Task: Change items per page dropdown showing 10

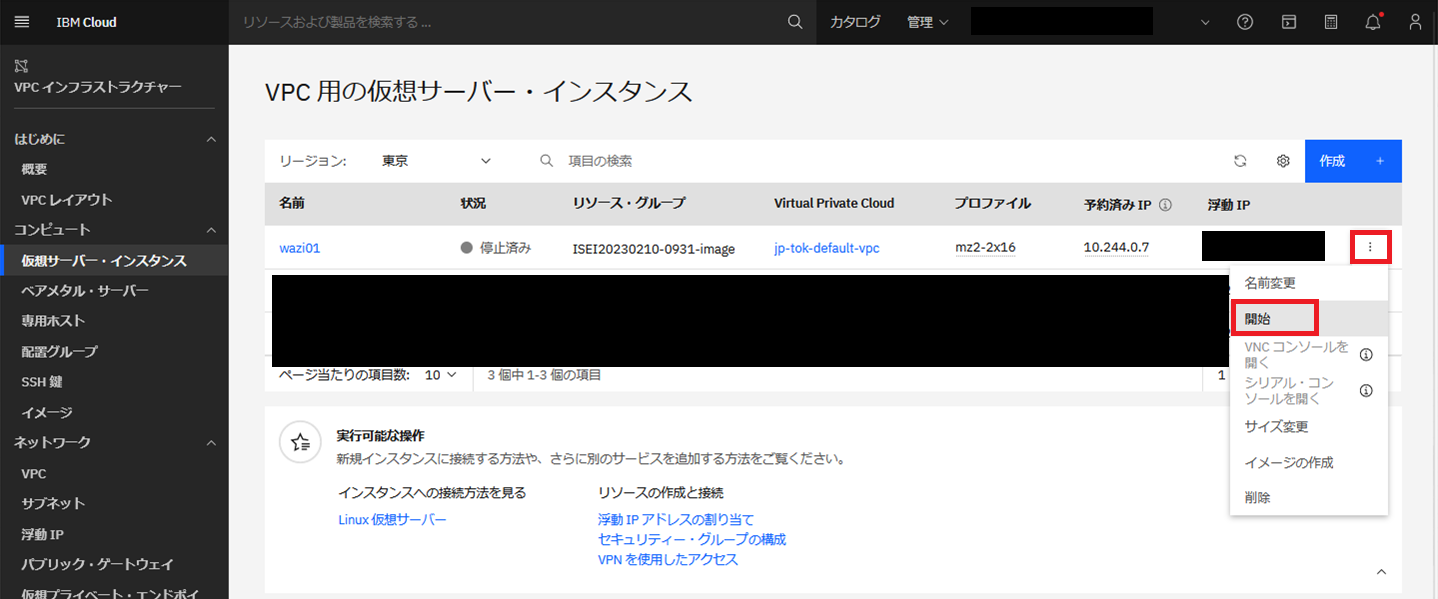Action: point(440,375)
